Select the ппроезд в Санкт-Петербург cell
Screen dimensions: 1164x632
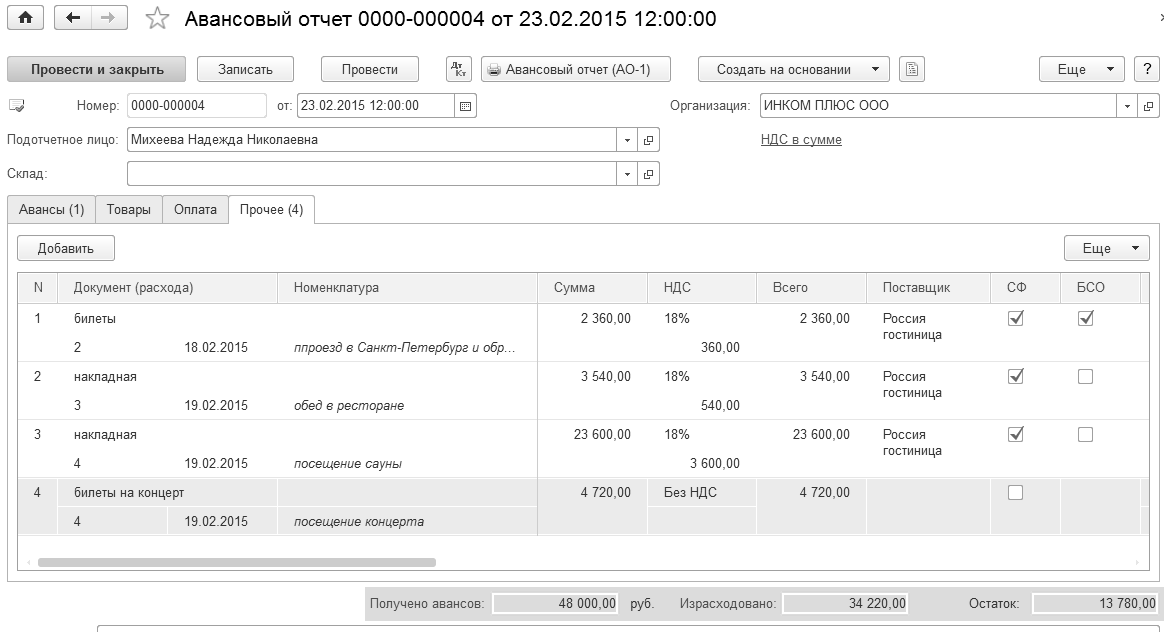point(407,348)
